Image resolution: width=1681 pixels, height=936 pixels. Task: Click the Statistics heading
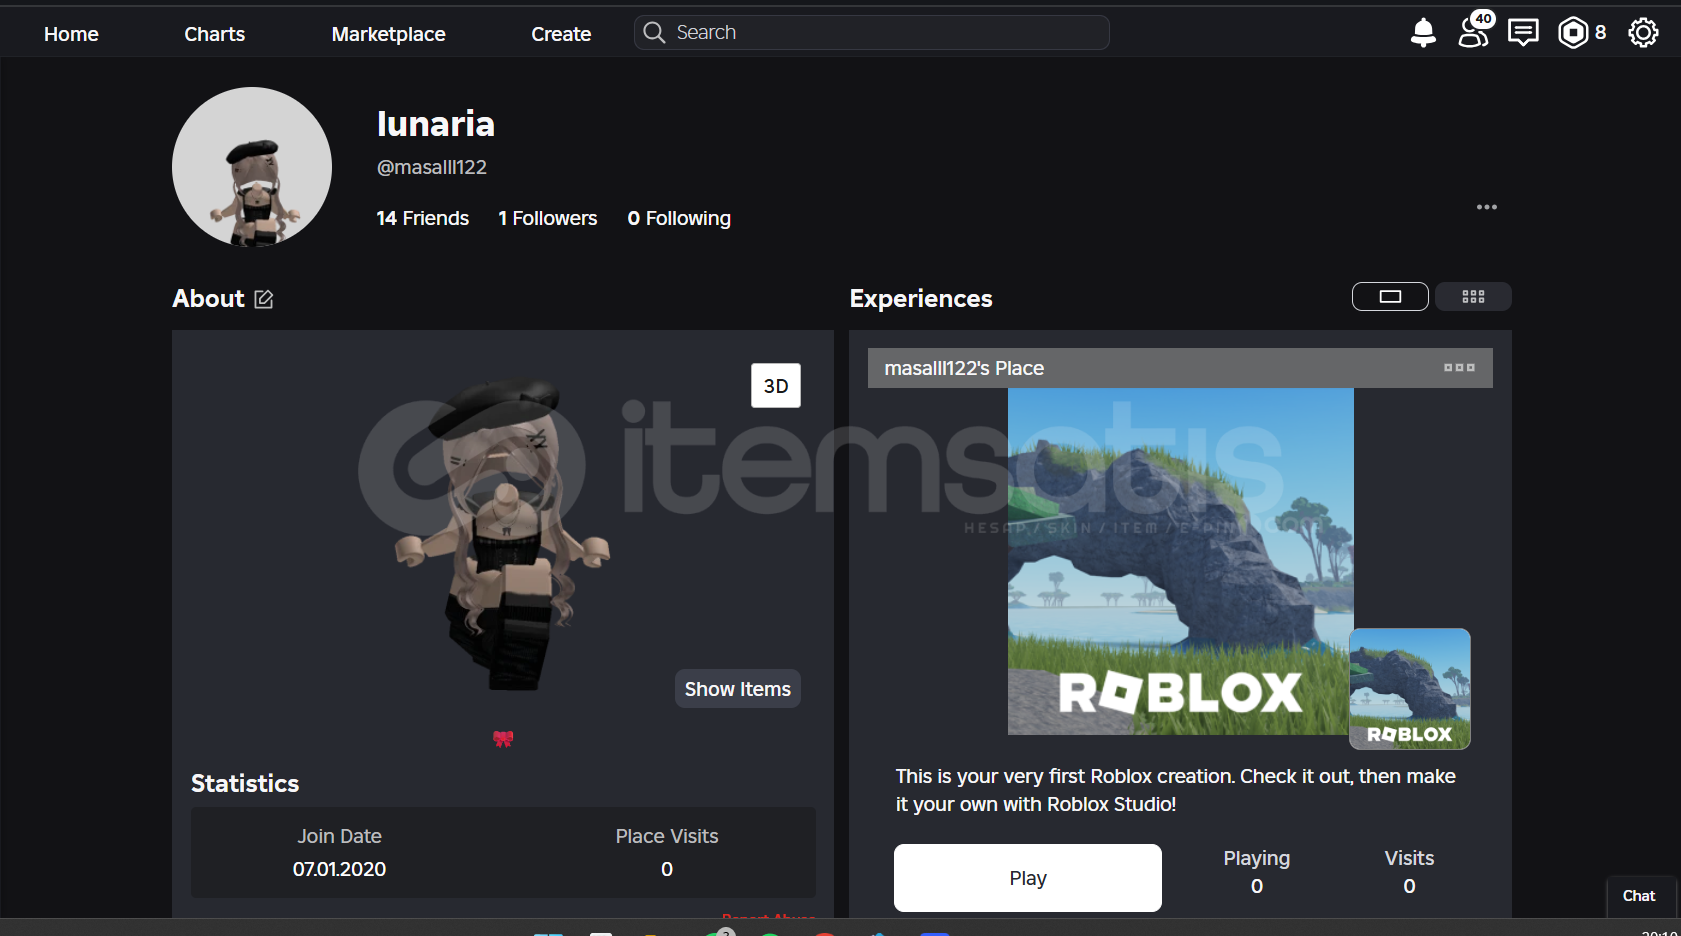(x=245, y=783)
